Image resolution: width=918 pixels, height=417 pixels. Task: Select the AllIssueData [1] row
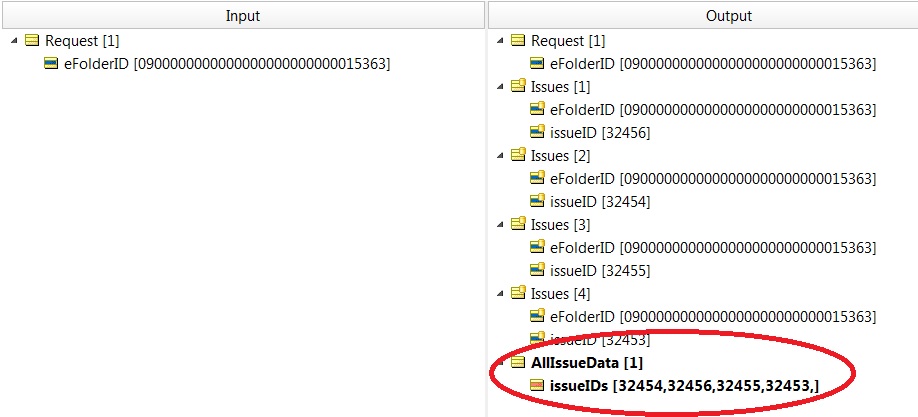[x=587, y=363]
